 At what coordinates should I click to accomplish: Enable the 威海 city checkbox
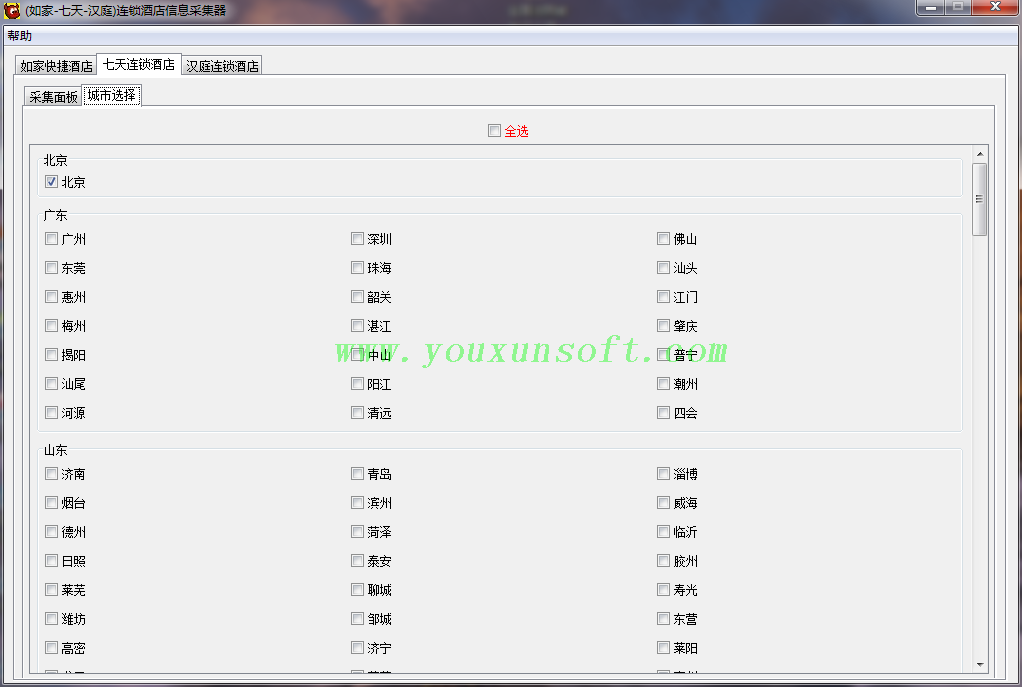click(x=664, y=503)
